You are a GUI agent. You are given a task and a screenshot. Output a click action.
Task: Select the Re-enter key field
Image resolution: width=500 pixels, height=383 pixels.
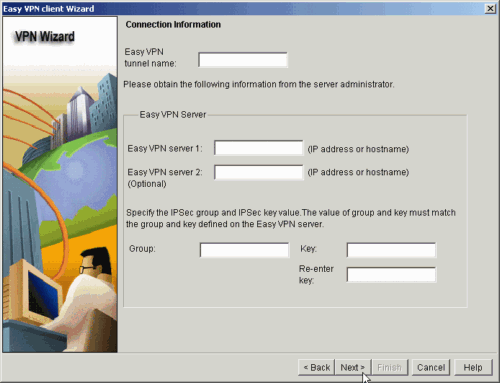coord(391,275)
